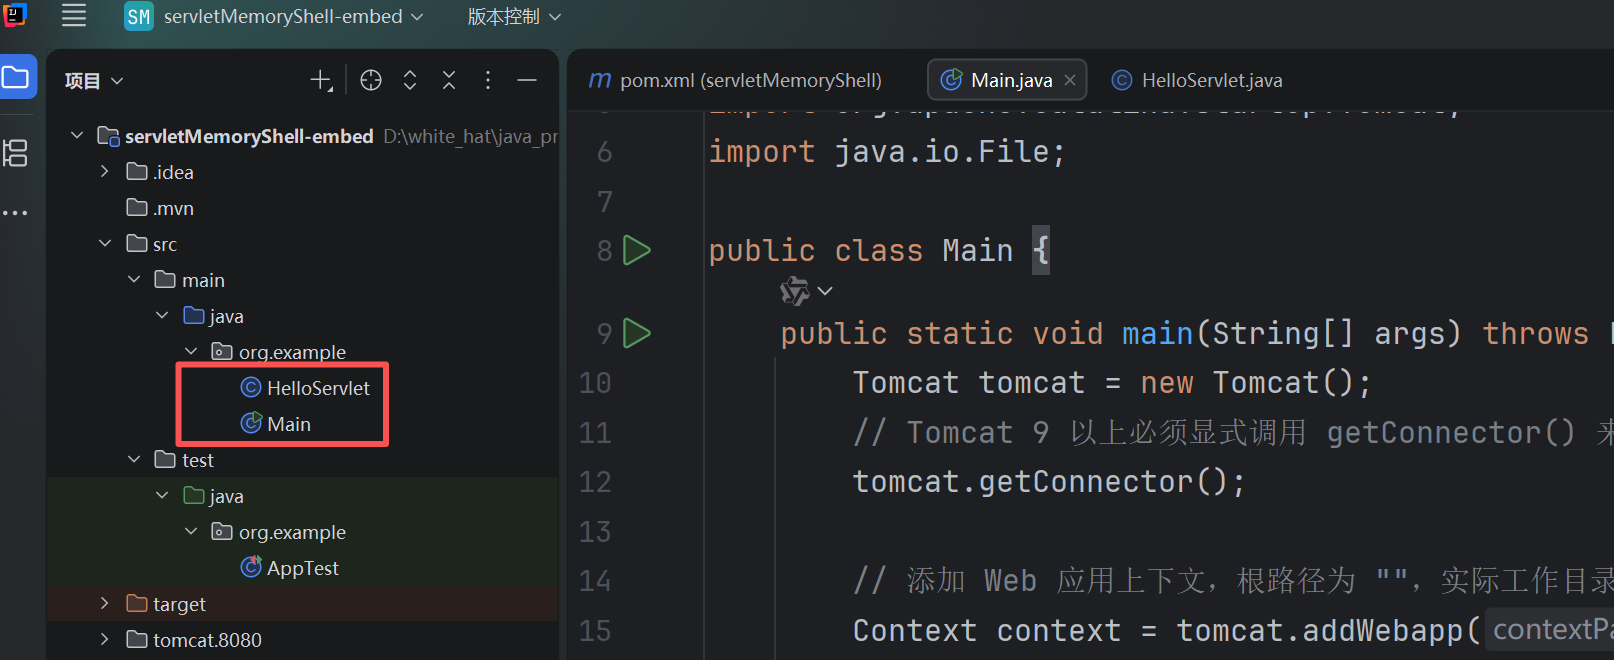
Task: Close the Main.java tab
Action: [x=1070, y=80]
